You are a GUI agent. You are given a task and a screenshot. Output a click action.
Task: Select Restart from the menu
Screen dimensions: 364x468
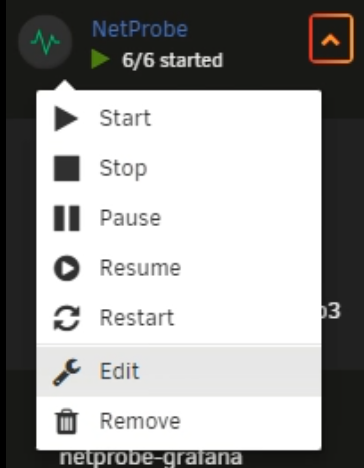click(x=137, y=318)
